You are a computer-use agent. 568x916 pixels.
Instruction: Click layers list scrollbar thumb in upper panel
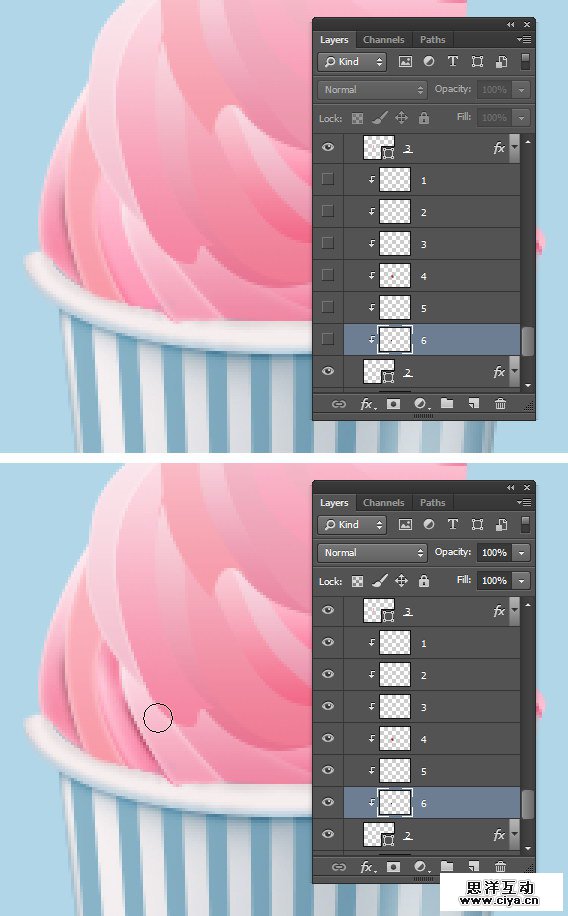527,341
